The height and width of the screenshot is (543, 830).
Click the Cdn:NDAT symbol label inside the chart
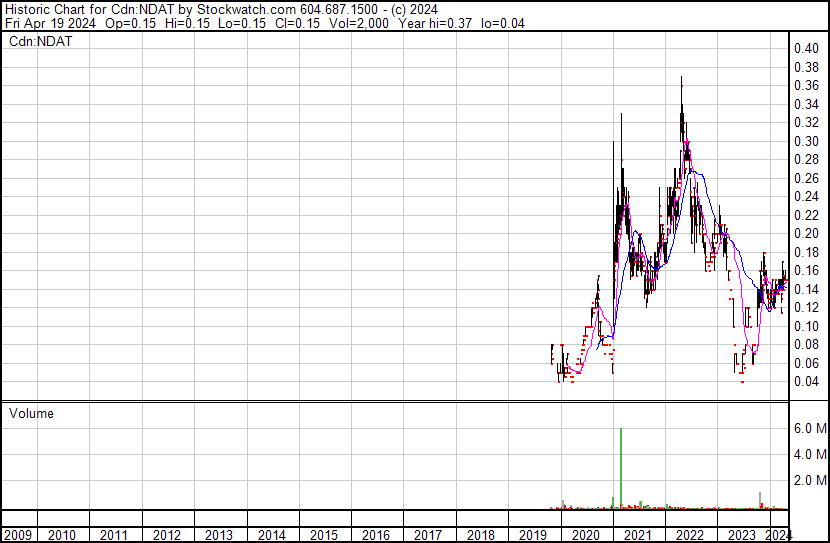(40, 41)
